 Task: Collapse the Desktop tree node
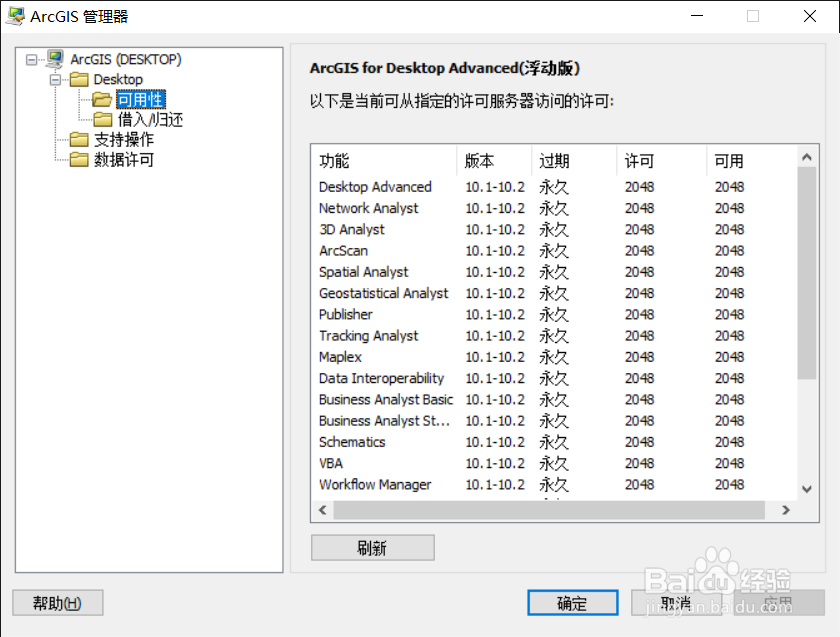(x=56, y=78)
